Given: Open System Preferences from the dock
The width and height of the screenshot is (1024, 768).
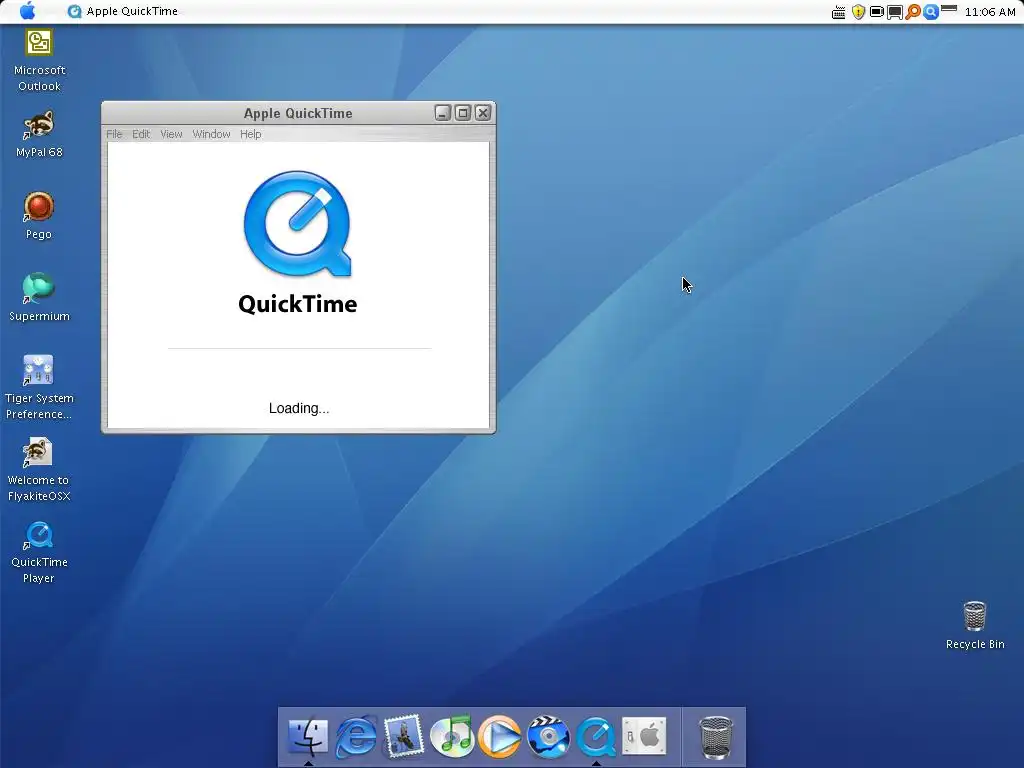Looking at the screenshot, I should [644, 736].
